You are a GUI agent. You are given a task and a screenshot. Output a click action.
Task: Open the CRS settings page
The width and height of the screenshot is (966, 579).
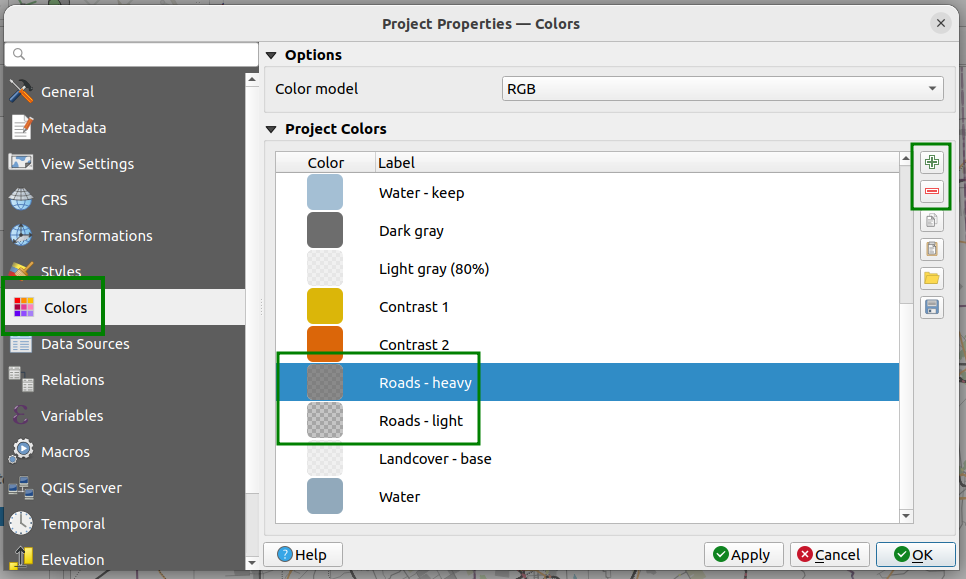pos(54,200)
